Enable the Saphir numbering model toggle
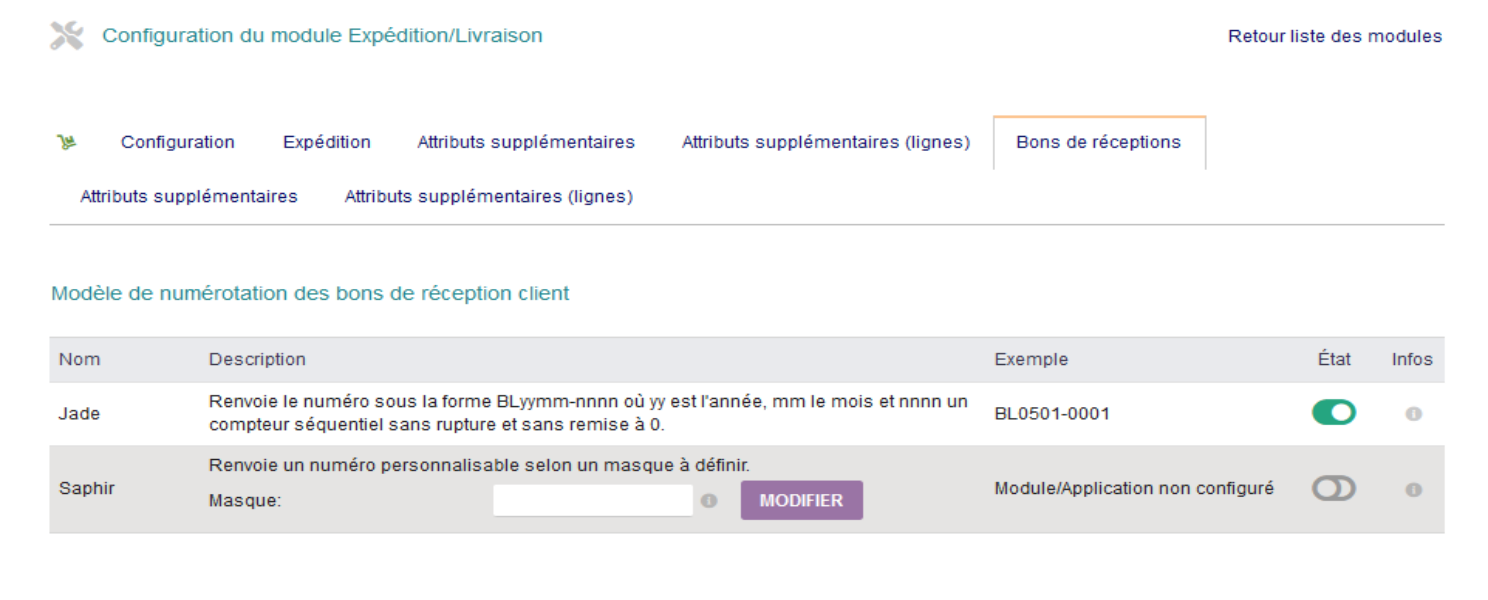This screenshot has height=600, width=1488. pos(1333,489)
